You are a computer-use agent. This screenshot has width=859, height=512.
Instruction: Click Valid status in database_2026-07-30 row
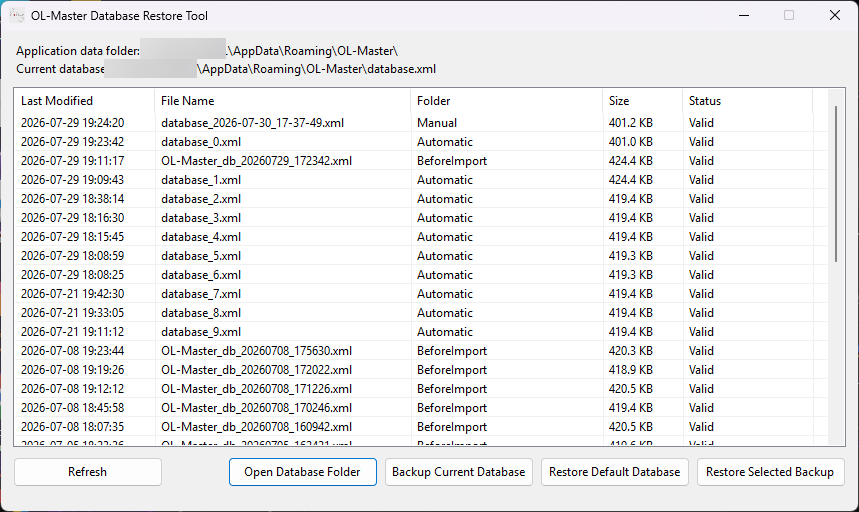tap(701, 123)
